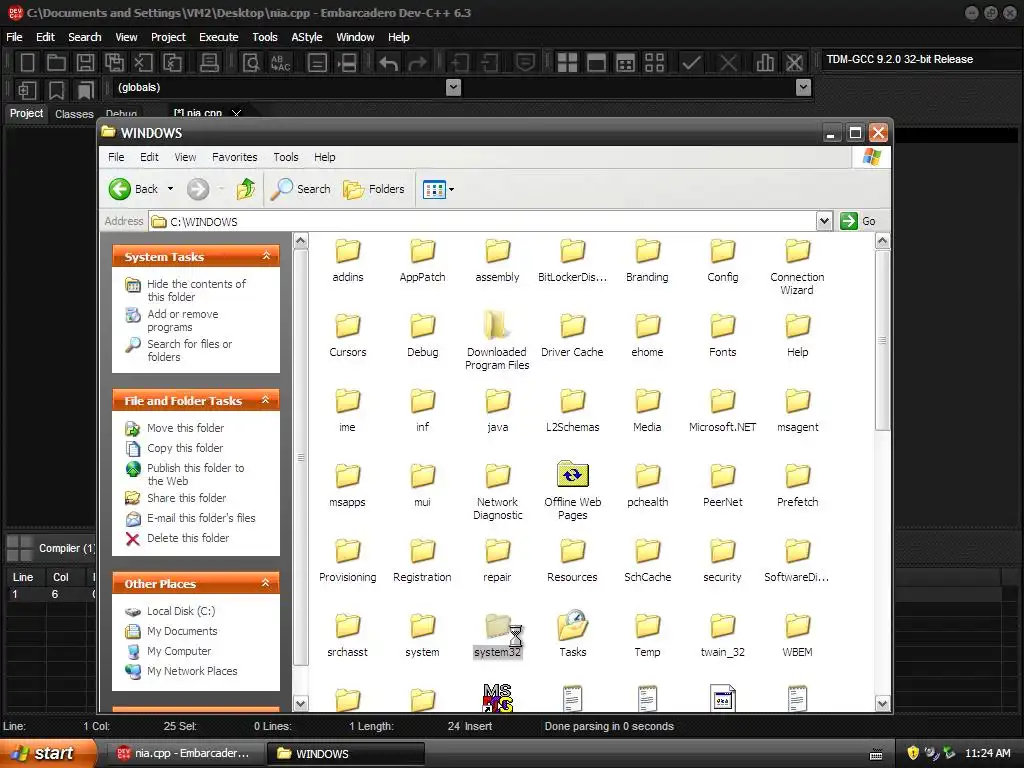Open the Execute menu in Dev-C++
Viewport: 1024px width, 768px height.
click(x=219, y=37)
